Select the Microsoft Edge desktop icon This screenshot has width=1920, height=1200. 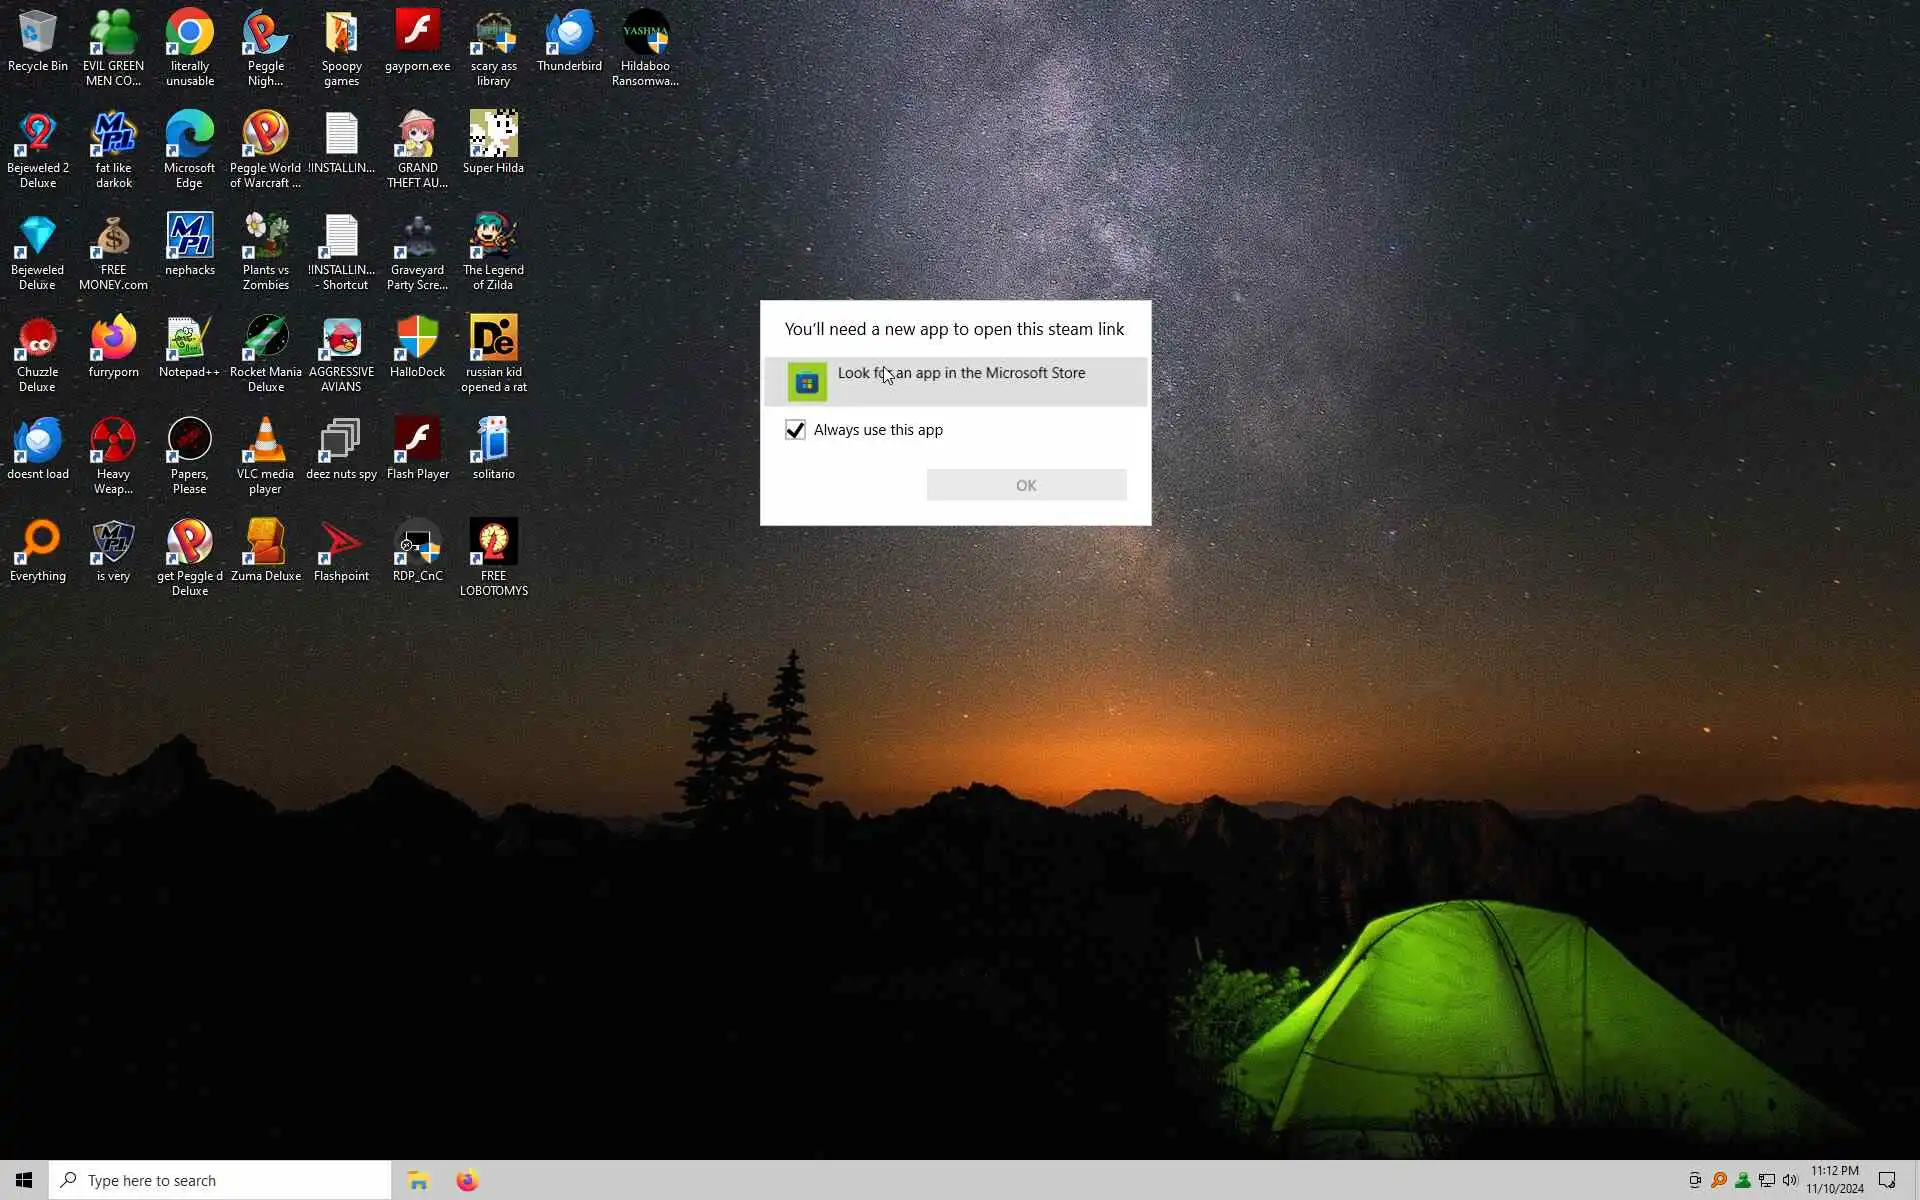coord(189,148)
